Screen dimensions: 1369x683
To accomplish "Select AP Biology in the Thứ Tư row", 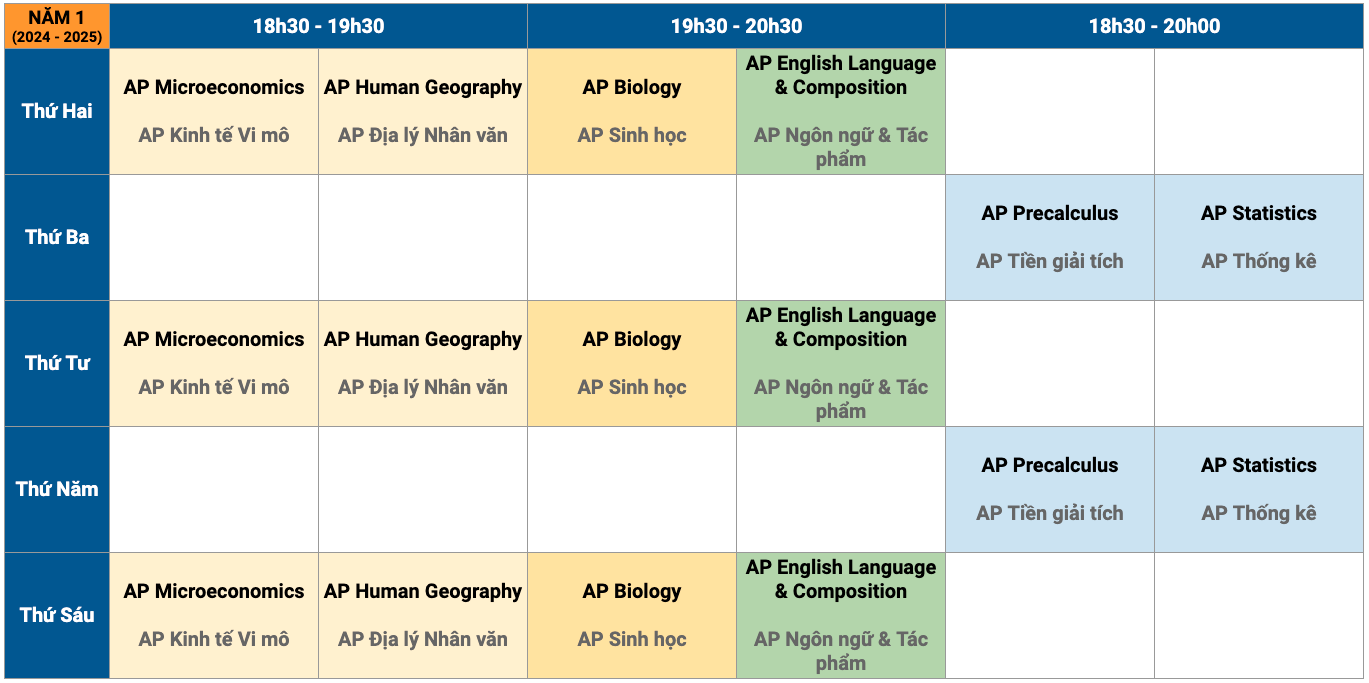I will [x=632, y=363].
